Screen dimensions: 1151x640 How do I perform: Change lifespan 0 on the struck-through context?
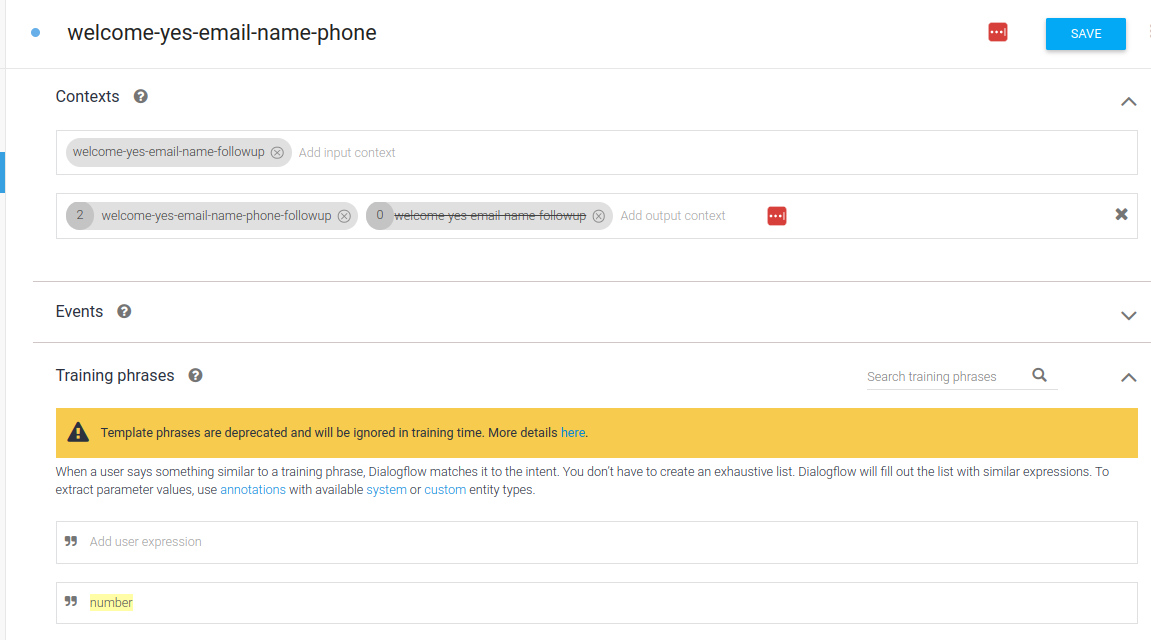coord(380,216)
